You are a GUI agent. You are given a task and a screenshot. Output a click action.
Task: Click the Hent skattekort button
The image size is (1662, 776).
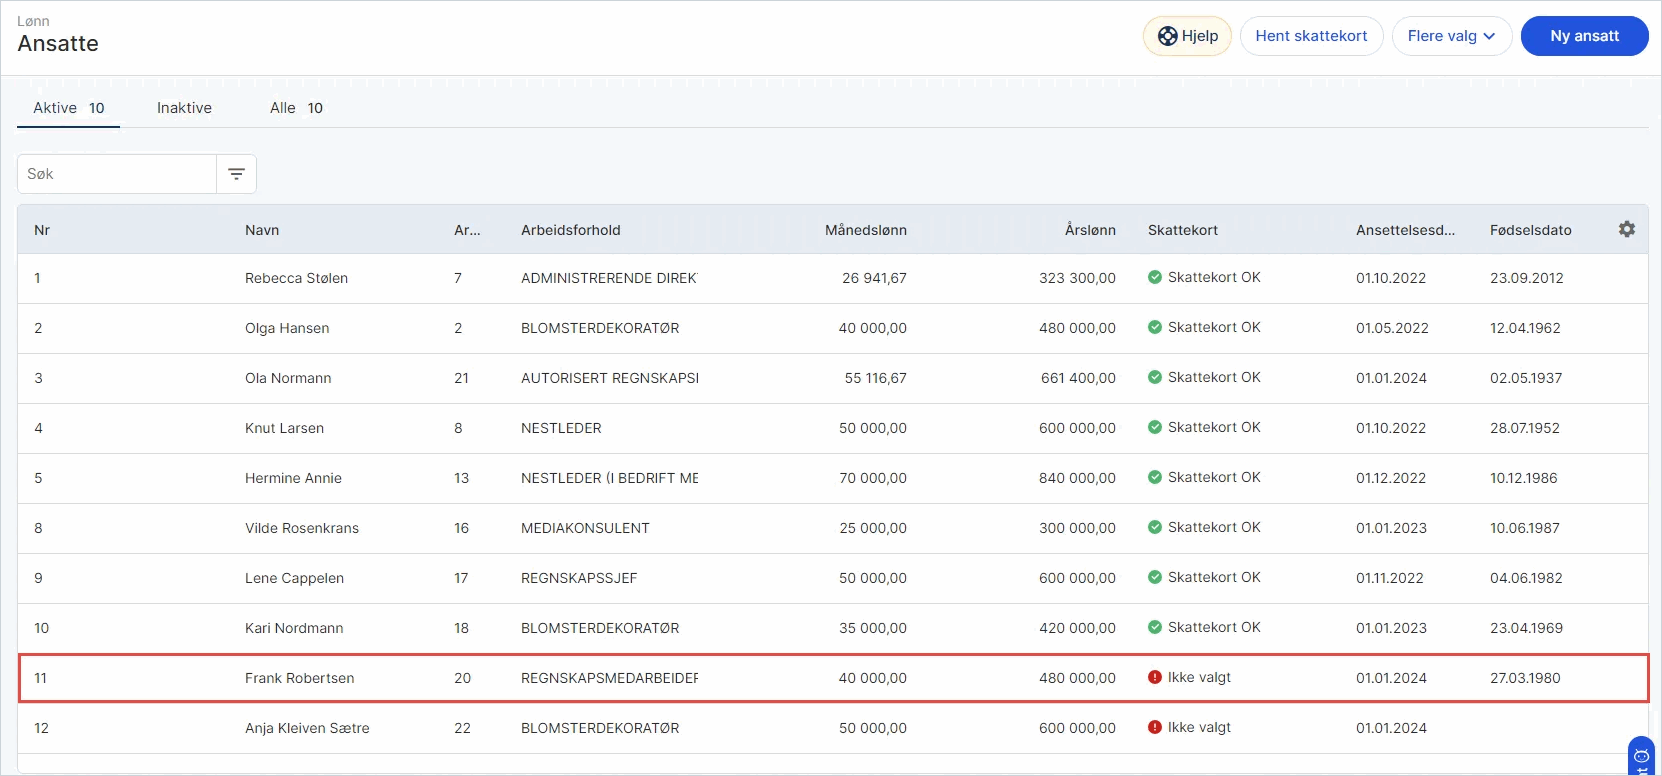point(1311,36)
